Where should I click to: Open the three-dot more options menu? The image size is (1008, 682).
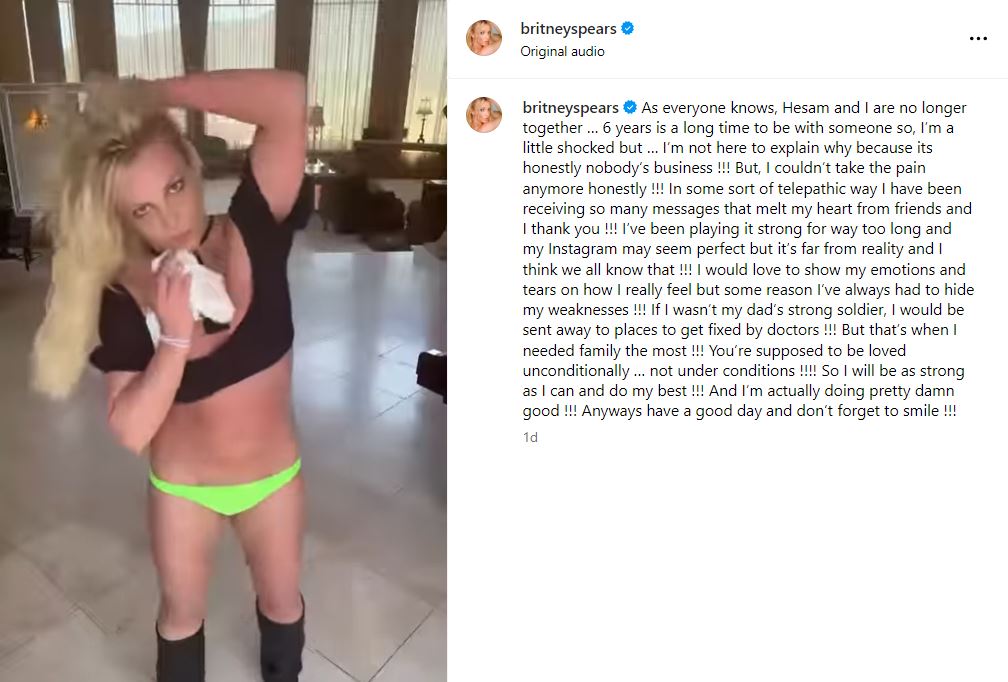978,39
